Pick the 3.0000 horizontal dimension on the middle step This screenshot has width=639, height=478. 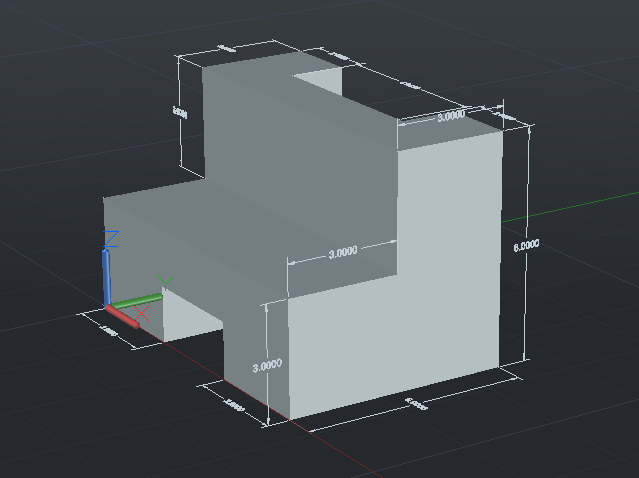tap(343, 253)
